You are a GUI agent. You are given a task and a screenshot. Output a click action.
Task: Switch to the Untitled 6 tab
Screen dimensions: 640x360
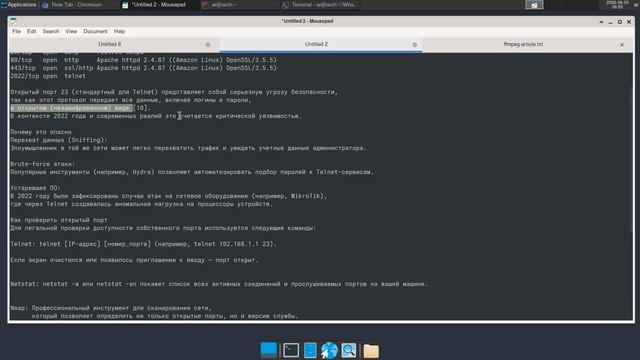coord(109,44)
